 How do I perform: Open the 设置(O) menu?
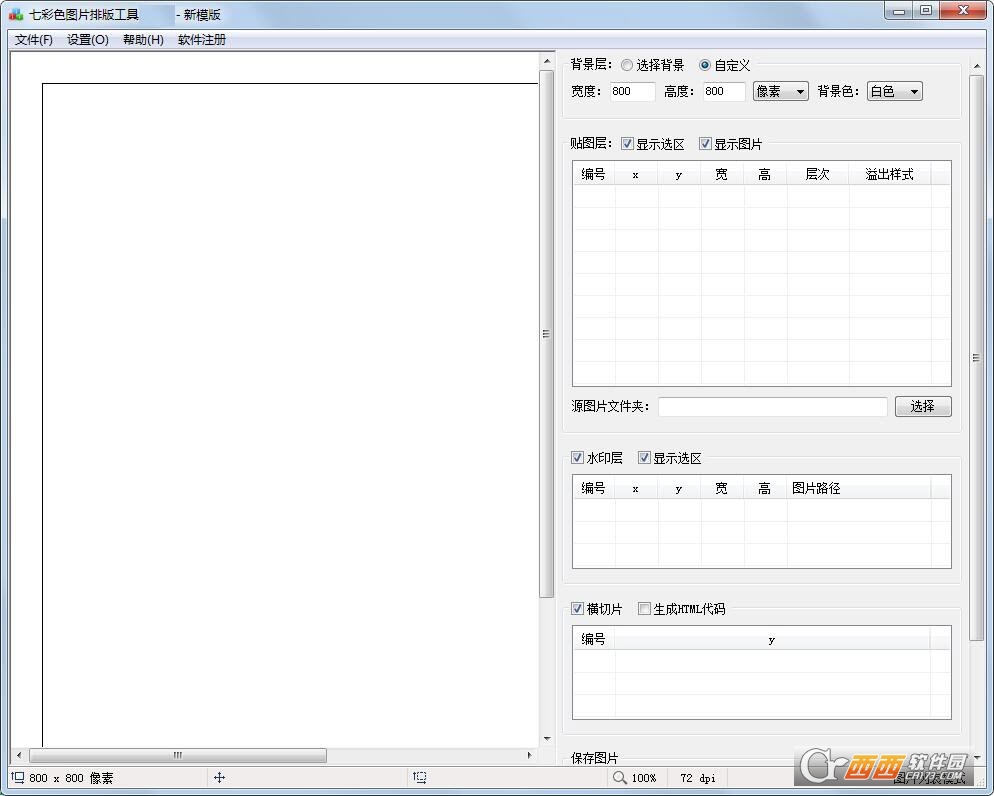[x=88, y=40]
